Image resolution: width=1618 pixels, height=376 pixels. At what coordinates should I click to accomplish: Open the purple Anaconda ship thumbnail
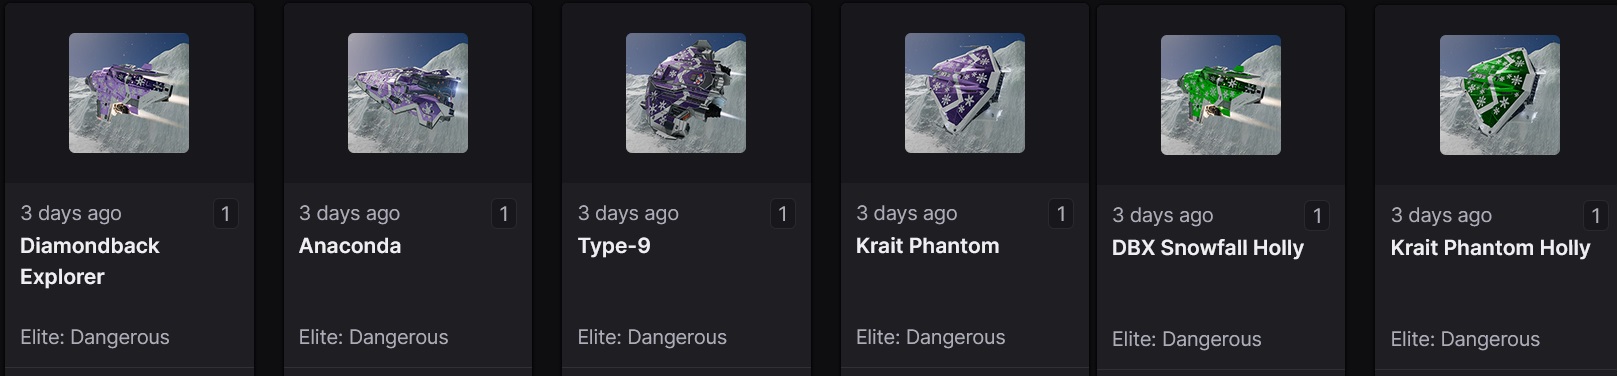pyautogui.click(x=408, y=93)
